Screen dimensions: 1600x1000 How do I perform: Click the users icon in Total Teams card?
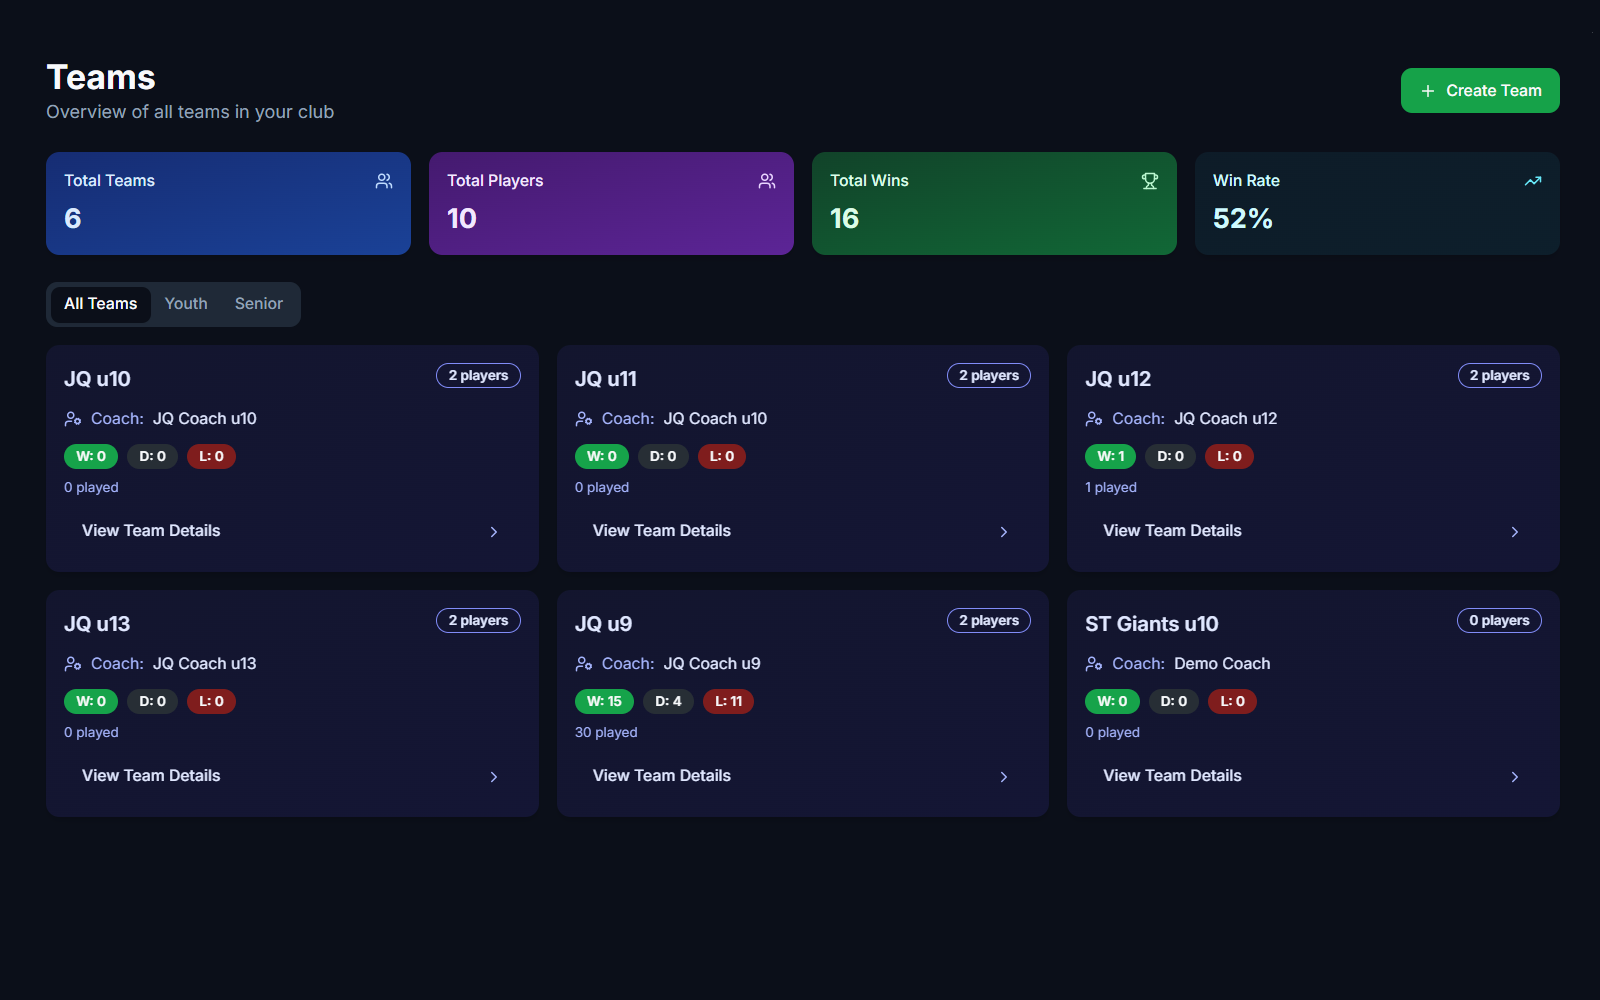click(384, 181)
